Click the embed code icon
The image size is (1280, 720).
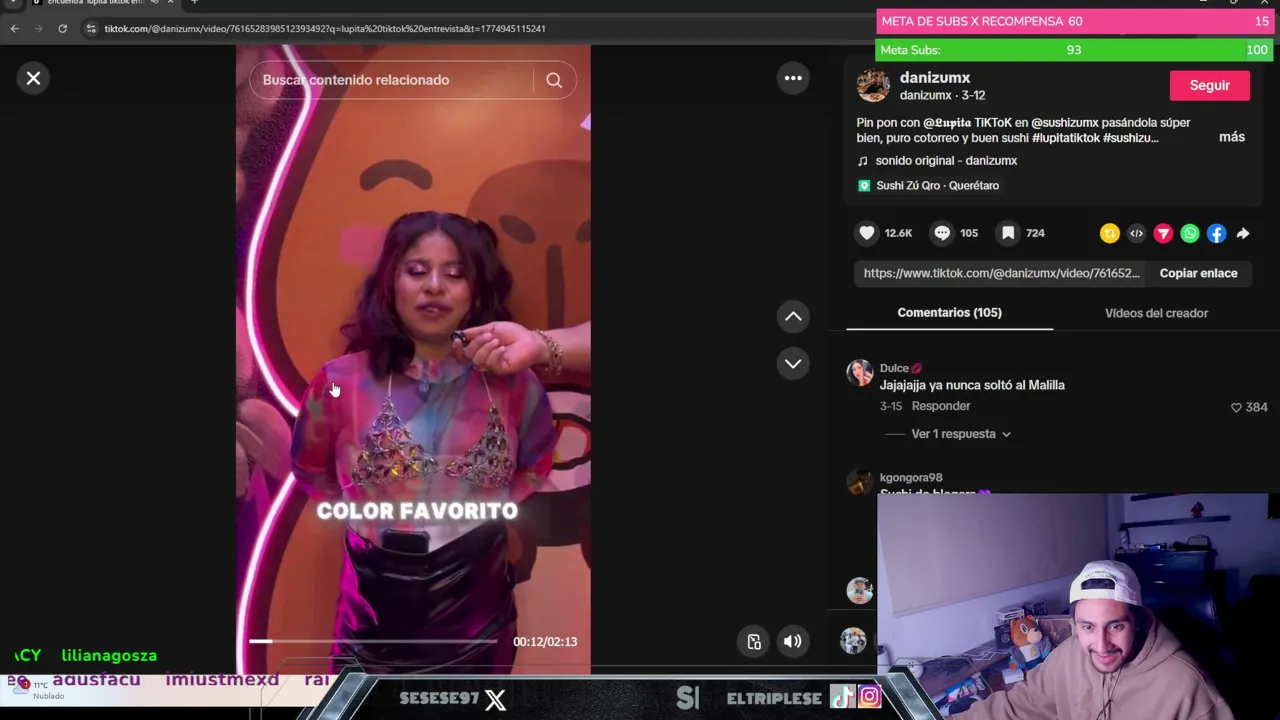[1136, 233]
